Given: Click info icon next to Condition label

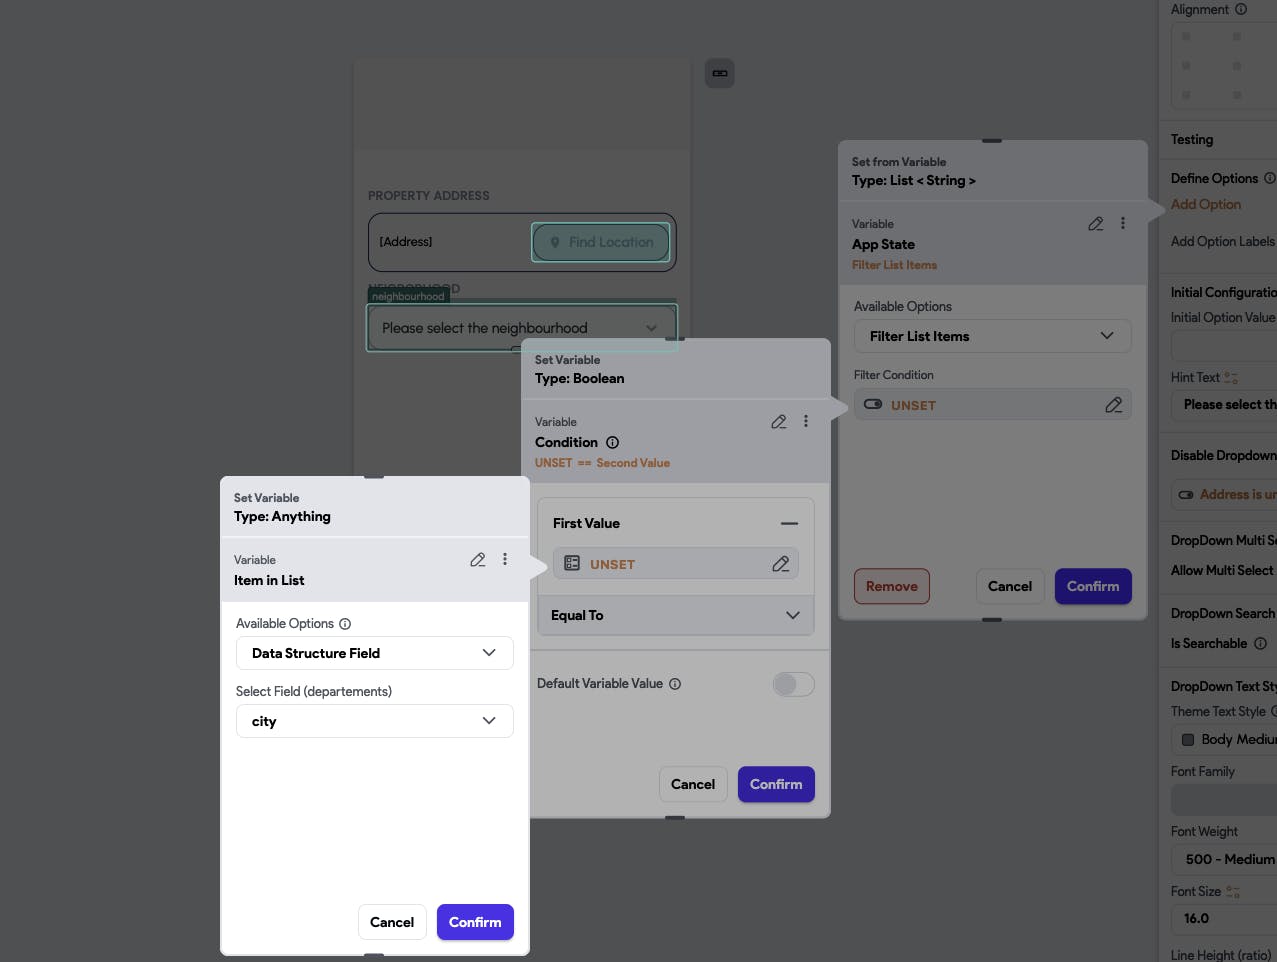Looking at the screenshot, I should [613, 443].
